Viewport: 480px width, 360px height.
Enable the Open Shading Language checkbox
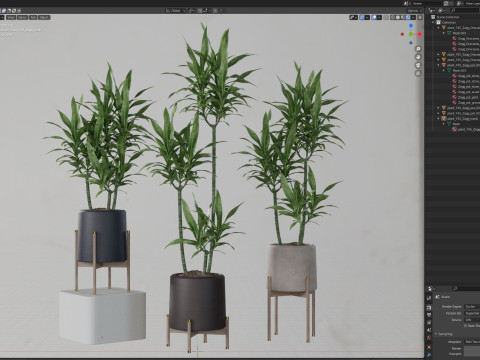(465, 326)
